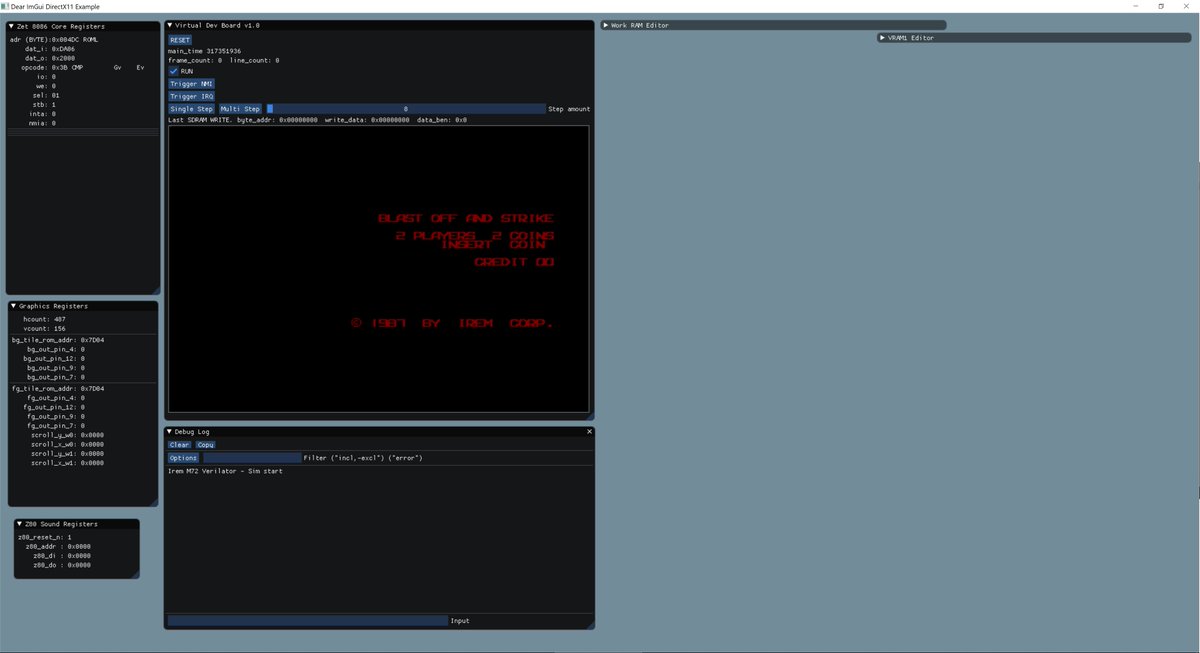Click the 'frame_count: 0' text

coord(195,61)
